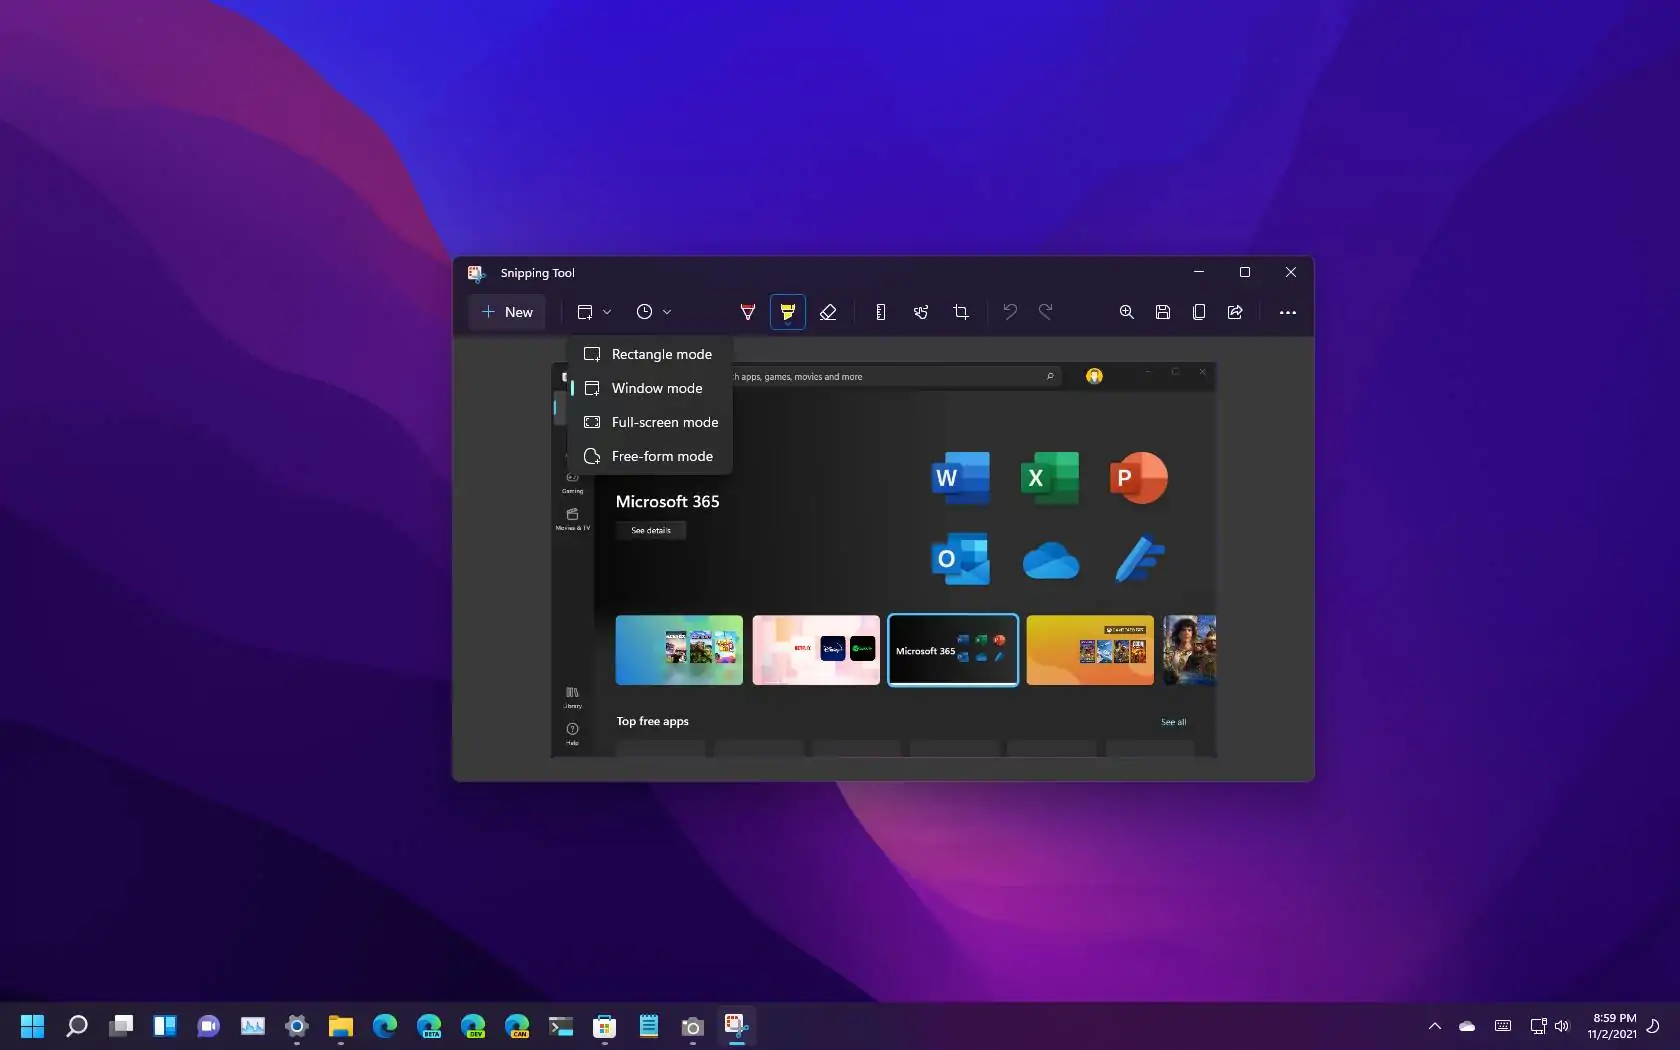The image size is (1680, 1050).
Task: Click the Snipping Tool taskbar icon
Action: coord(737,1026)
